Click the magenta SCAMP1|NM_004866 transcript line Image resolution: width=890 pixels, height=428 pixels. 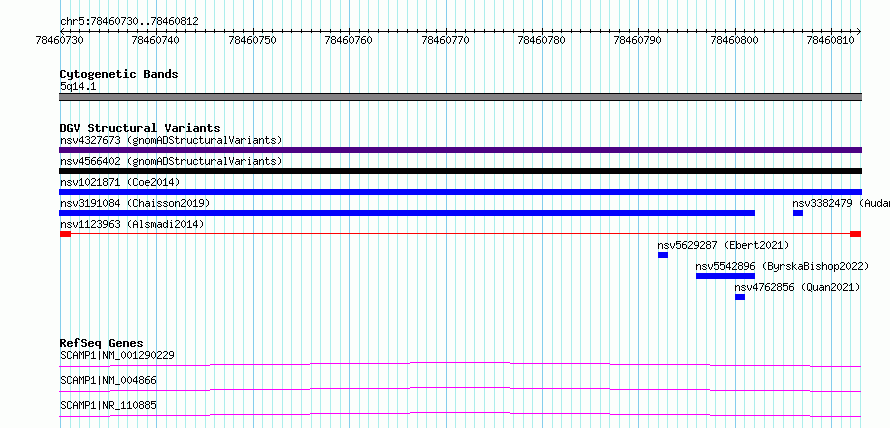460,389
